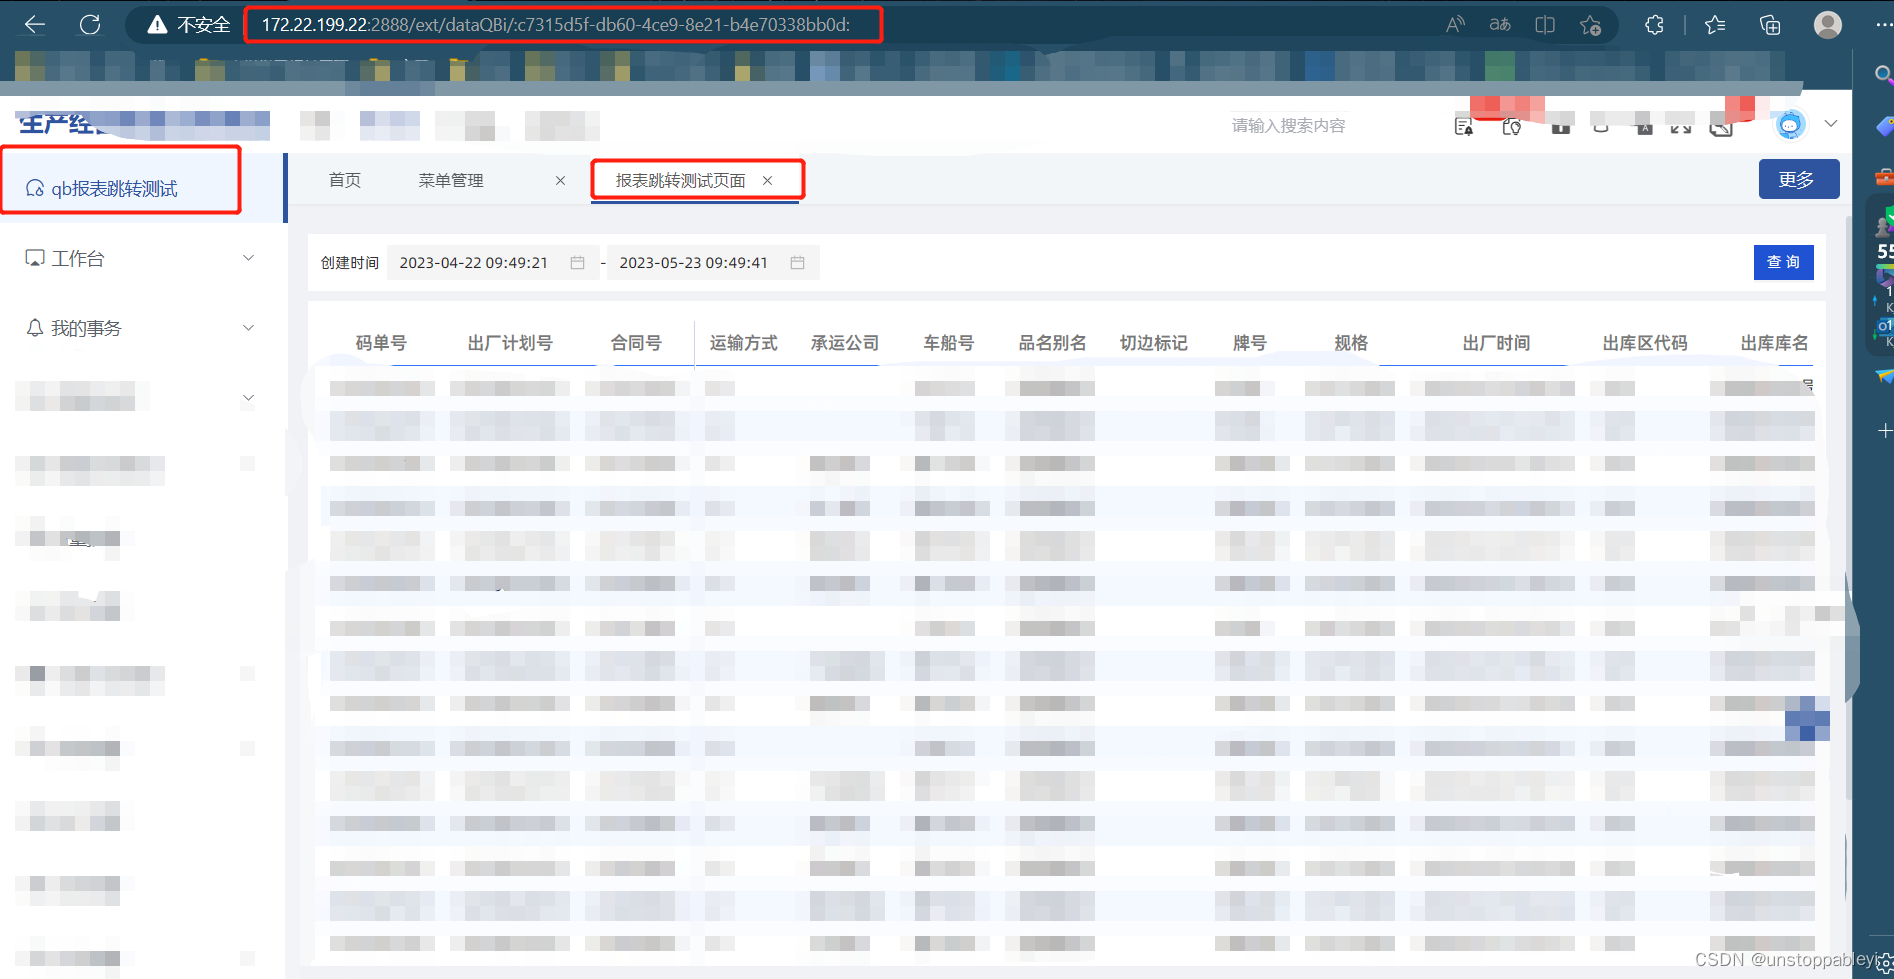Expand the 工作台 menu chevron
1894x979 pixels.
249,258
